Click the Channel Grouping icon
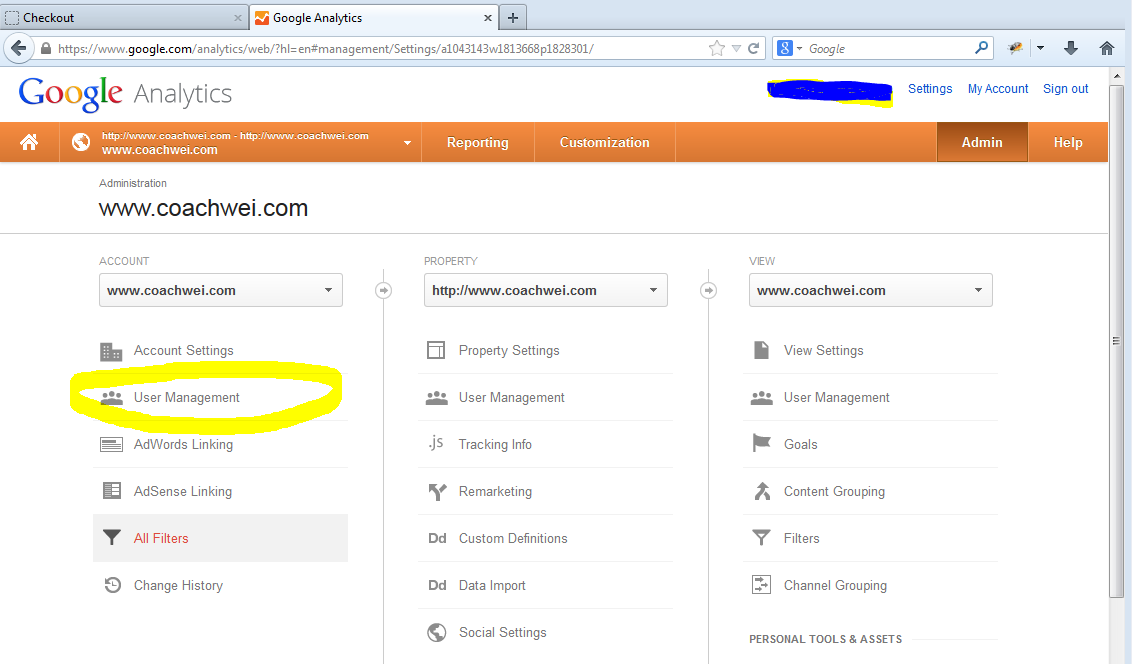1132x664 pixels. click(x=761, y=585)
